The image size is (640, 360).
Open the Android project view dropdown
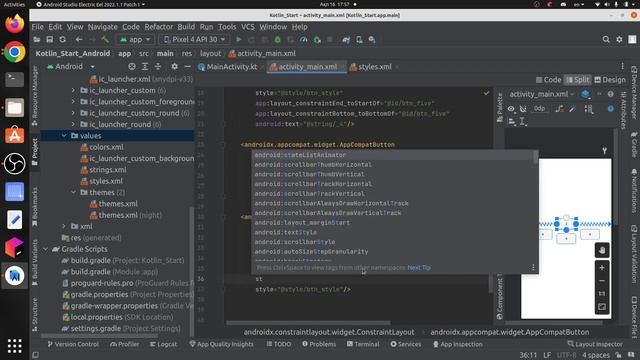[x=71, y=67]
